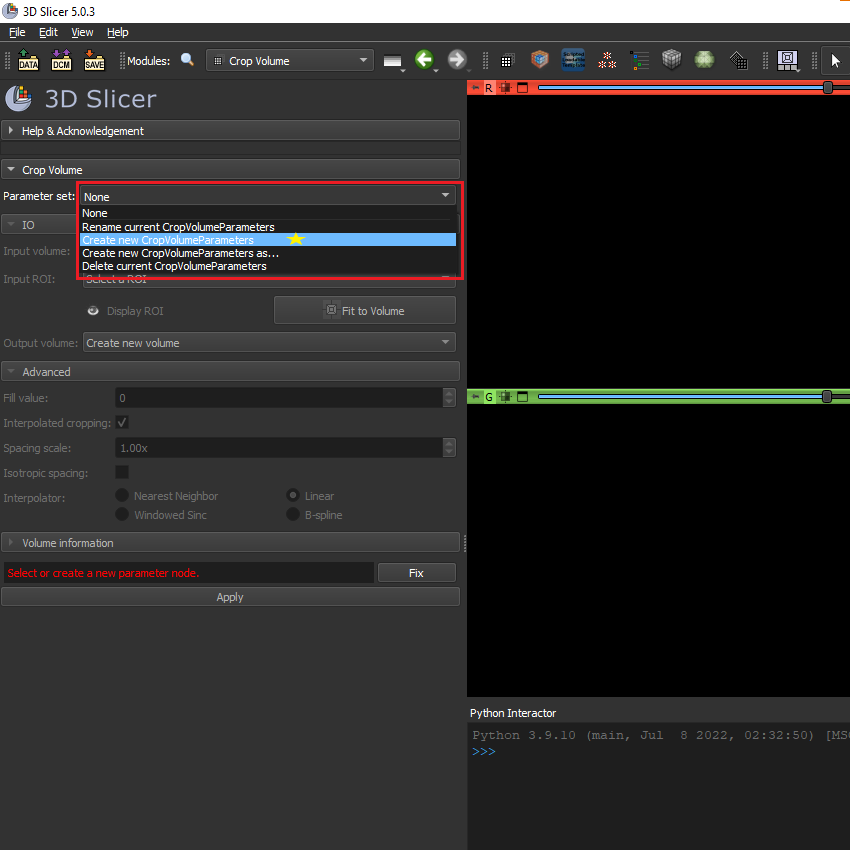
Task: Open the Segment Editor toolbar icon
Action: [x=738, y=60]
